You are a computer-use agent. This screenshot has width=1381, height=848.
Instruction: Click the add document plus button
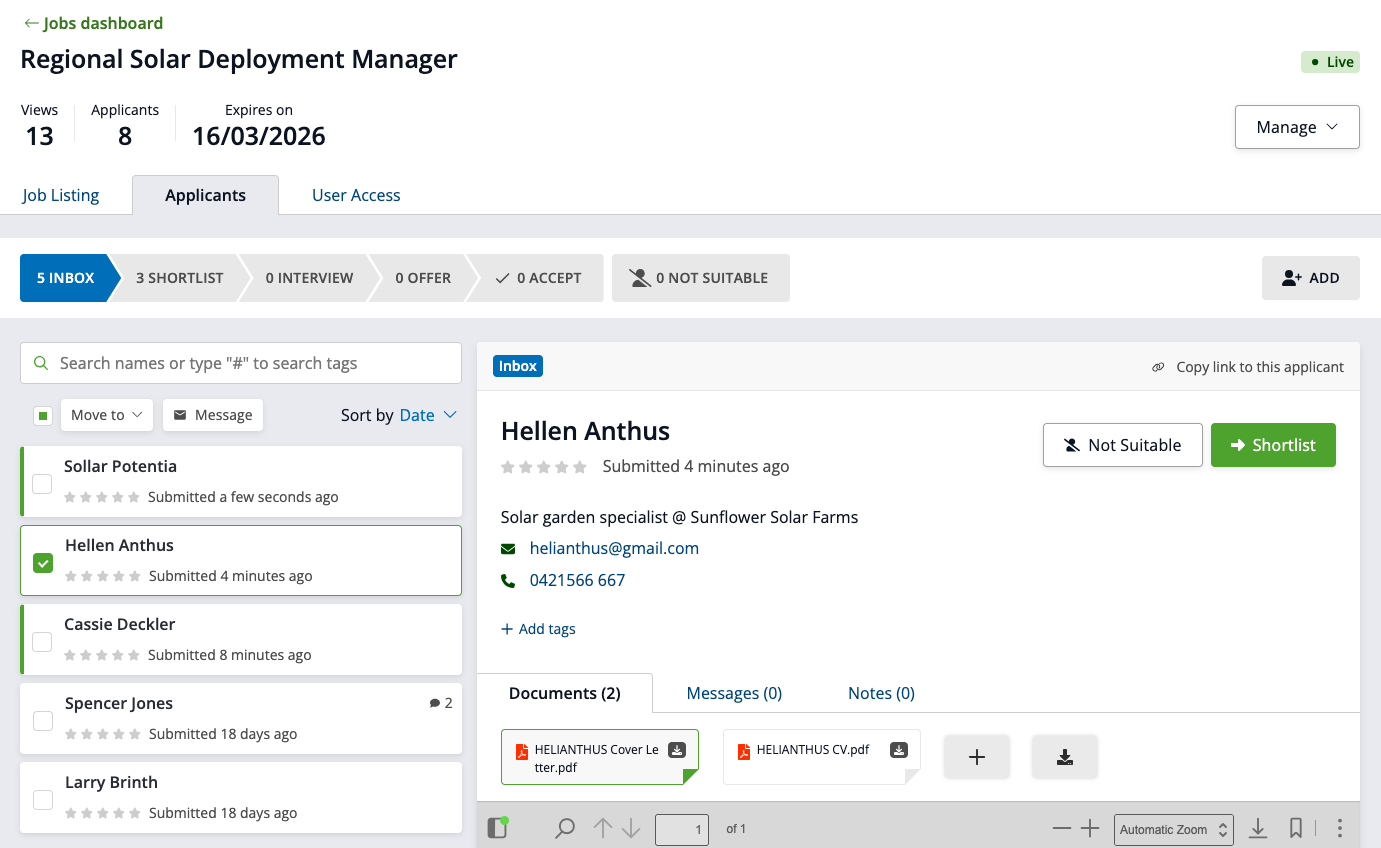tap(977, 757)
